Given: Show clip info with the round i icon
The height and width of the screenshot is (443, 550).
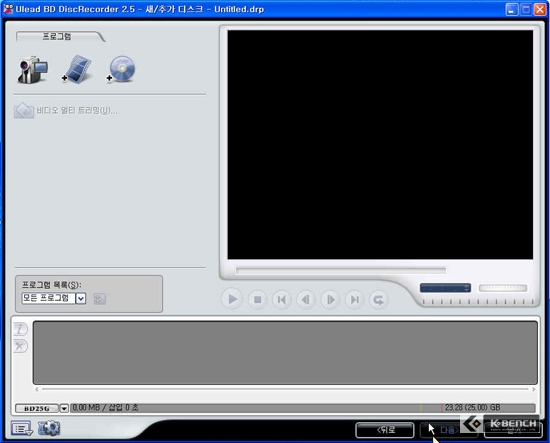Looking at the screenshot, I should (20, 329).
